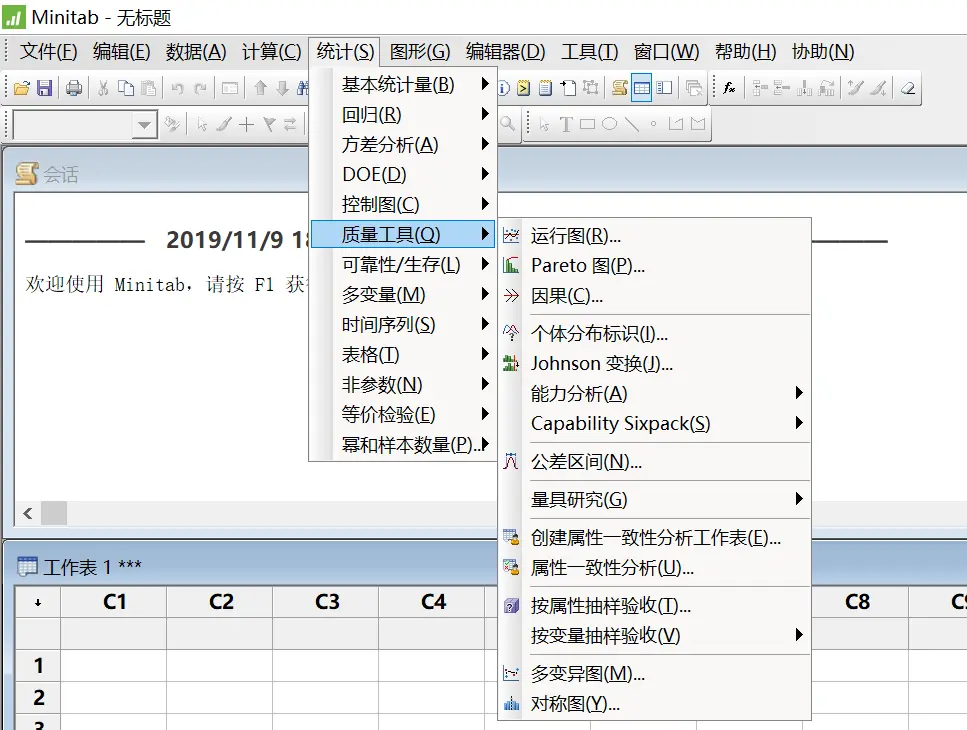This screenshot has height=730, width=967.
Task: Click the Open Project folder icon
Action: tap(22, 88)
